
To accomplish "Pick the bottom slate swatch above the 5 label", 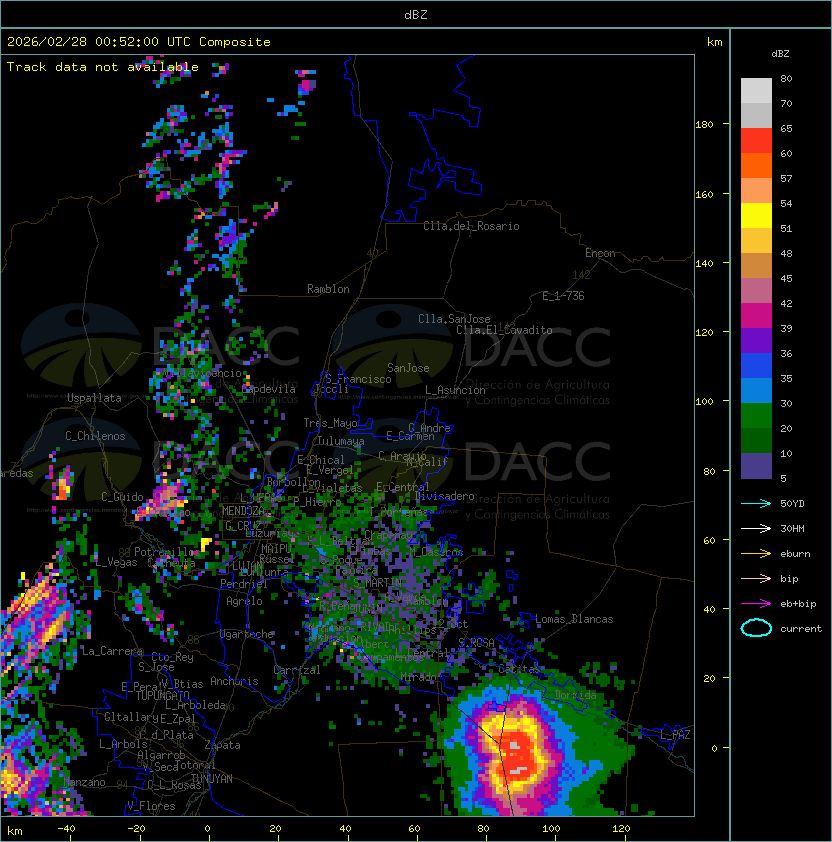I will [756, 466].
